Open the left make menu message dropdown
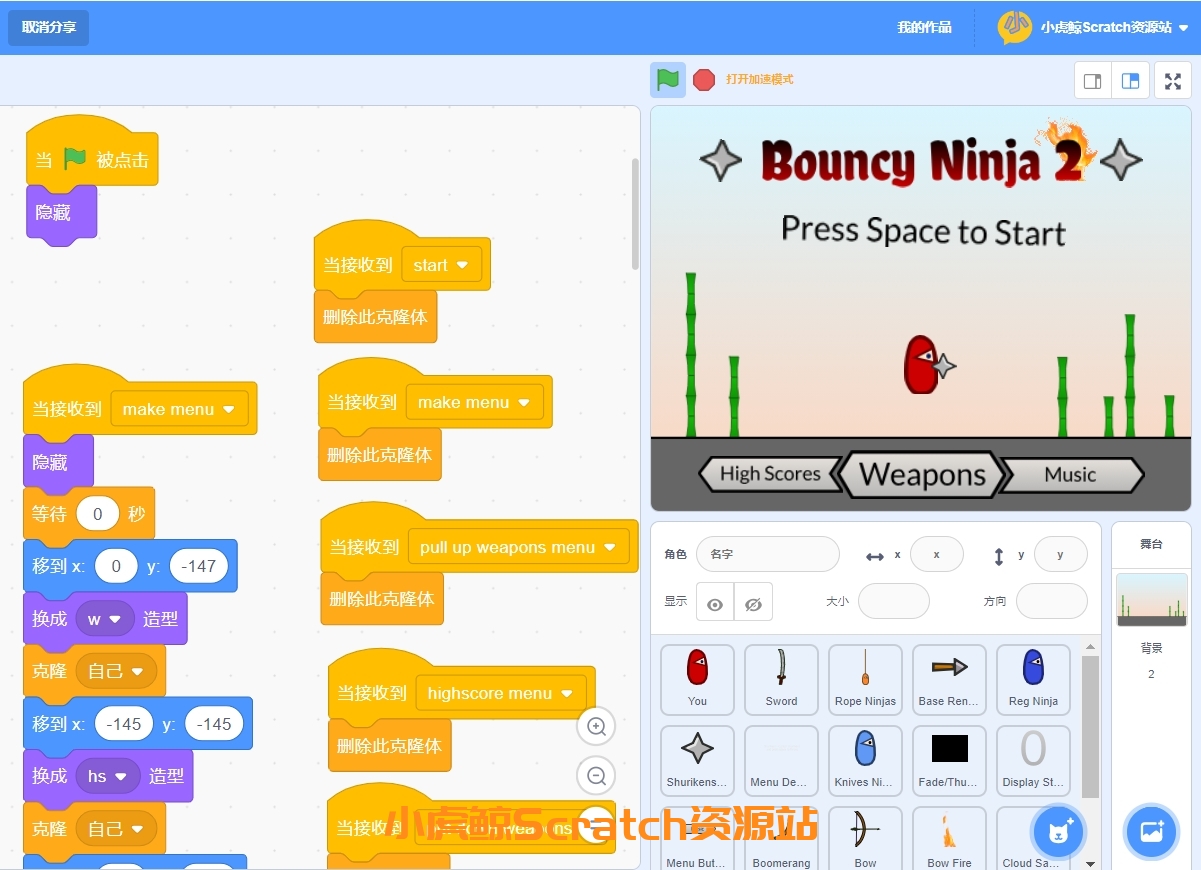Image resolution: width=1201 pixels, height=870 pixels. tap(179, 409)
